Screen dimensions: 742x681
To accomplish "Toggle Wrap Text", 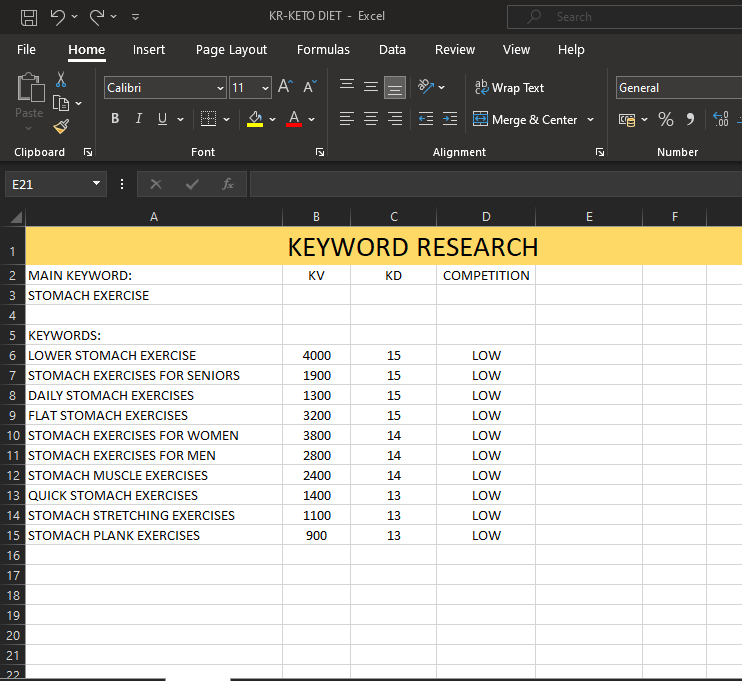I will pyautogui.click(x=509, y=88).
